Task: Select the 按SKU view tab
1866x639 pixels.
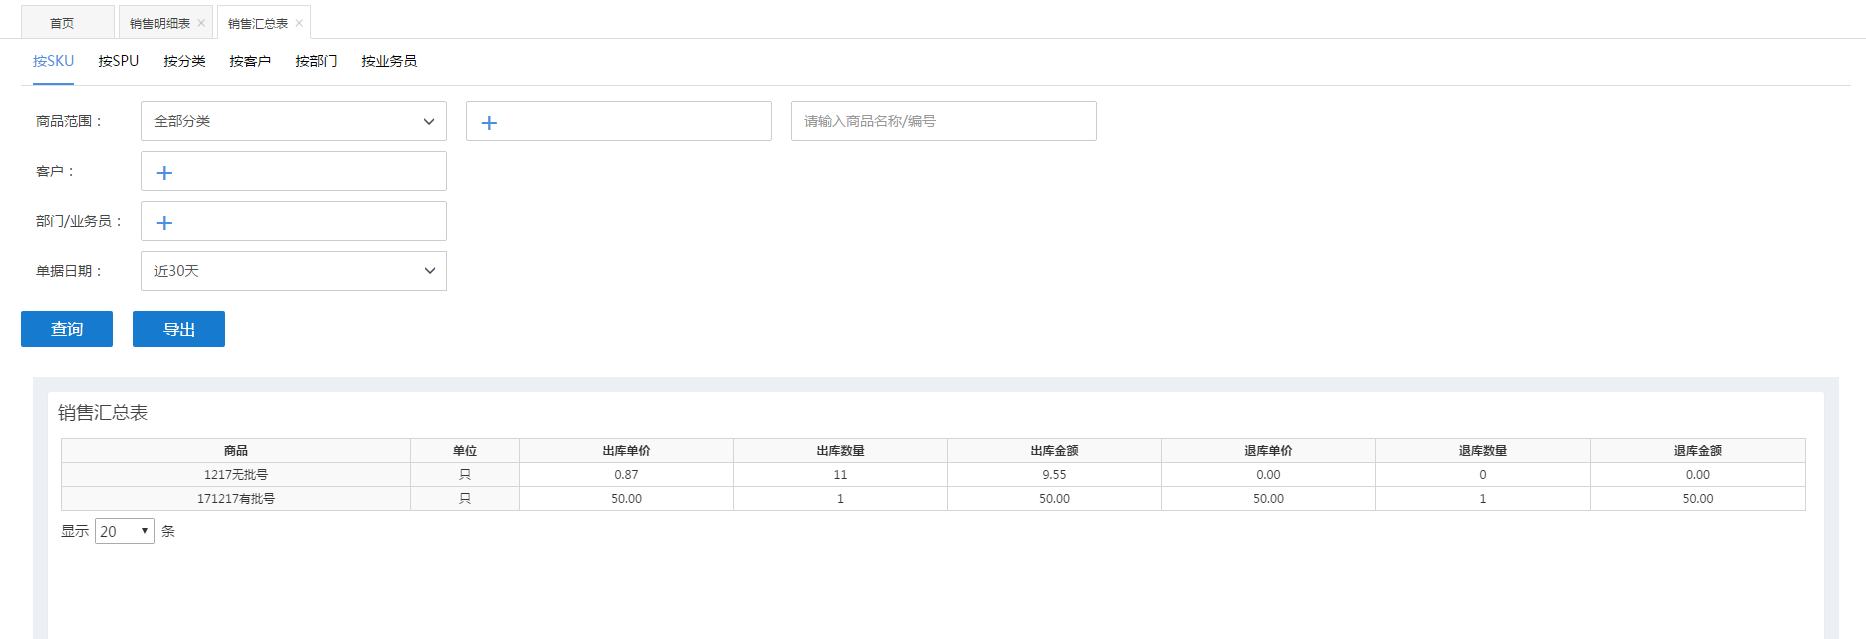Action: (53, 61)
